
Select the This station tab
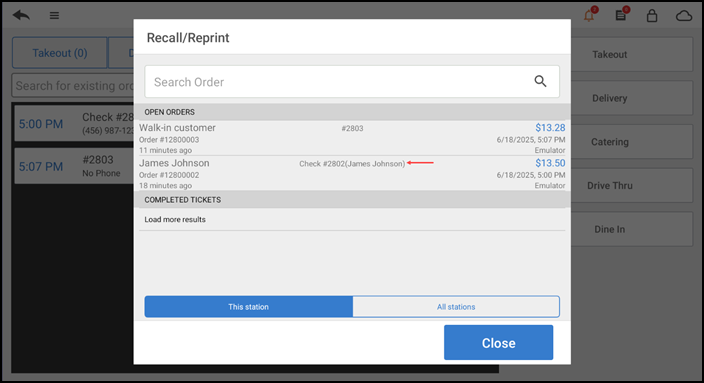(x=248, y=307)
